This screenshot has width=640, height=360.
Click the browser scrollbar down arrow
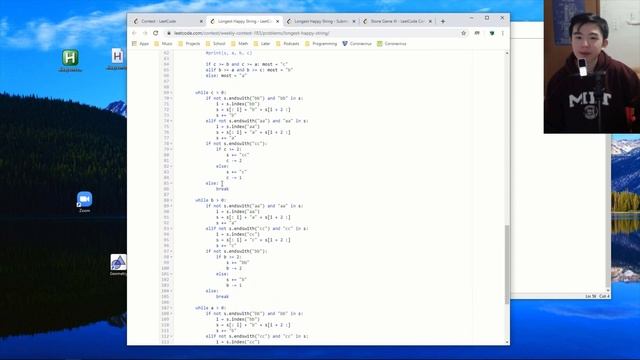click(x=507, y=342)
